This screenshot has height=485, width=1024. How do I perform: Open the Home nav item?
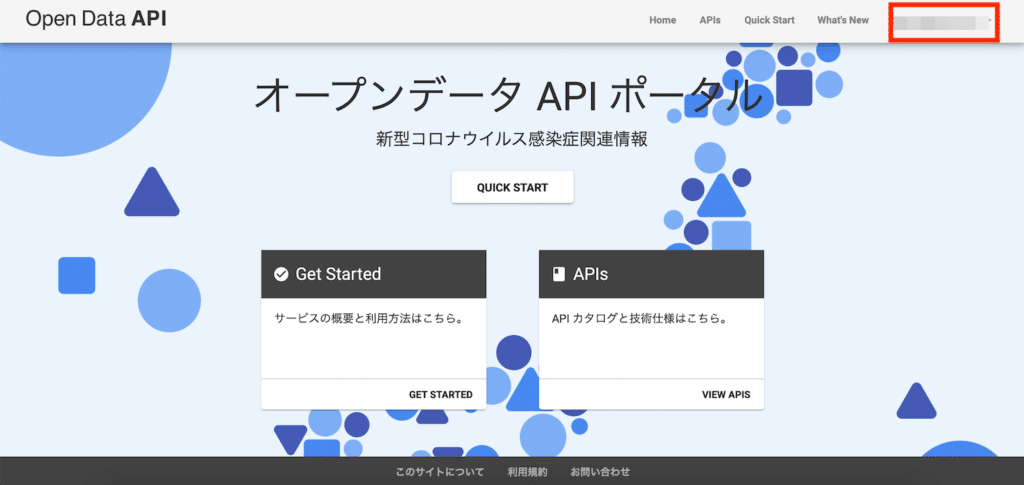662,20
